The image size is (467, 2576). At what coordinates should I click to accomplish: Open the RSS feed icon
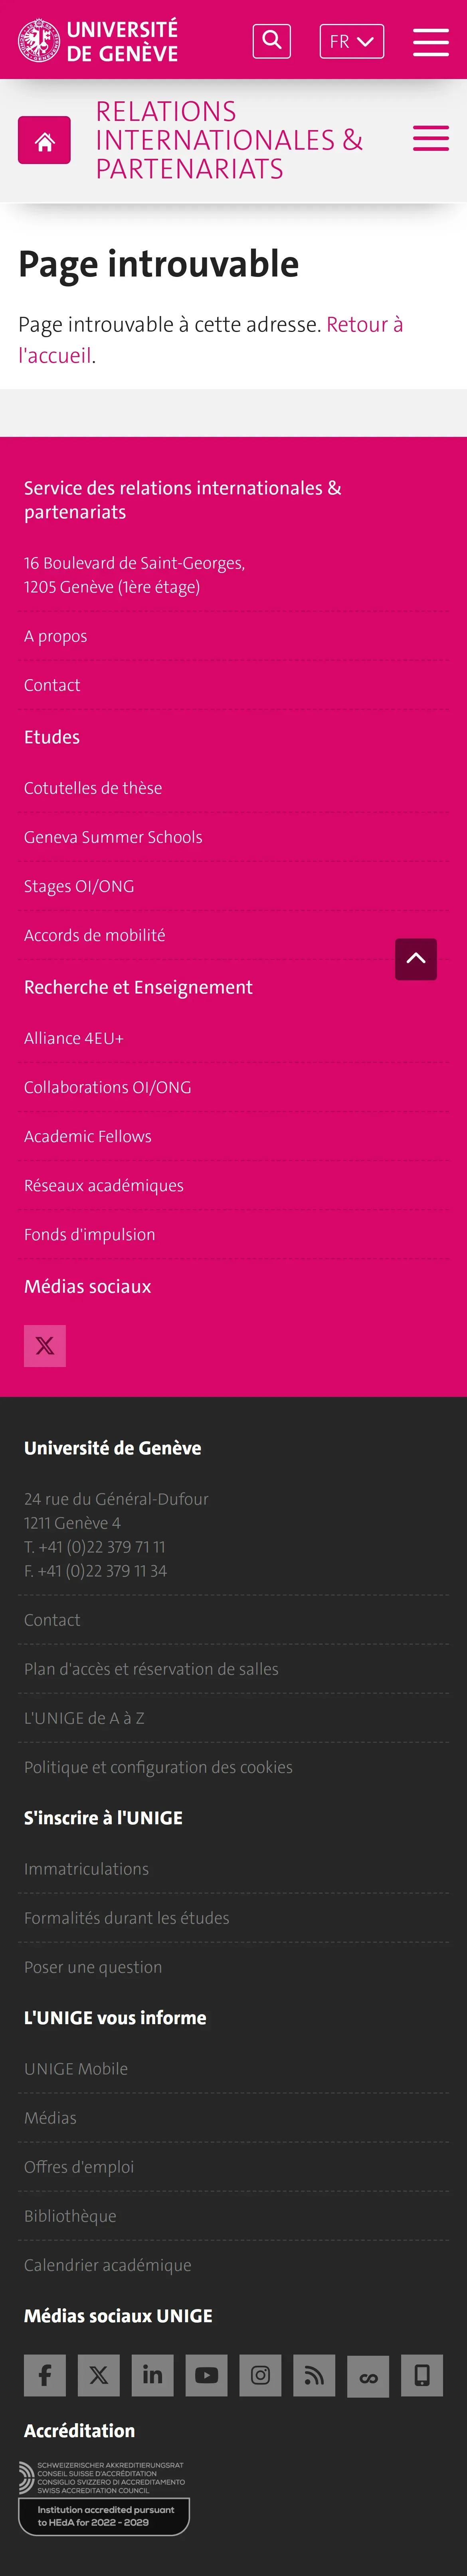point(314,2374)
